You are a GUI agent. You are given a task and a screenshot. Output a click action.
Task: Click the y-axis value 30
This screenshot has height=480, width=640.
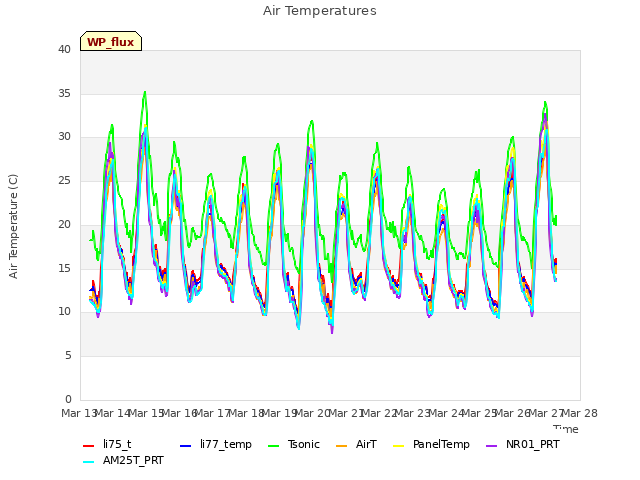64,136
